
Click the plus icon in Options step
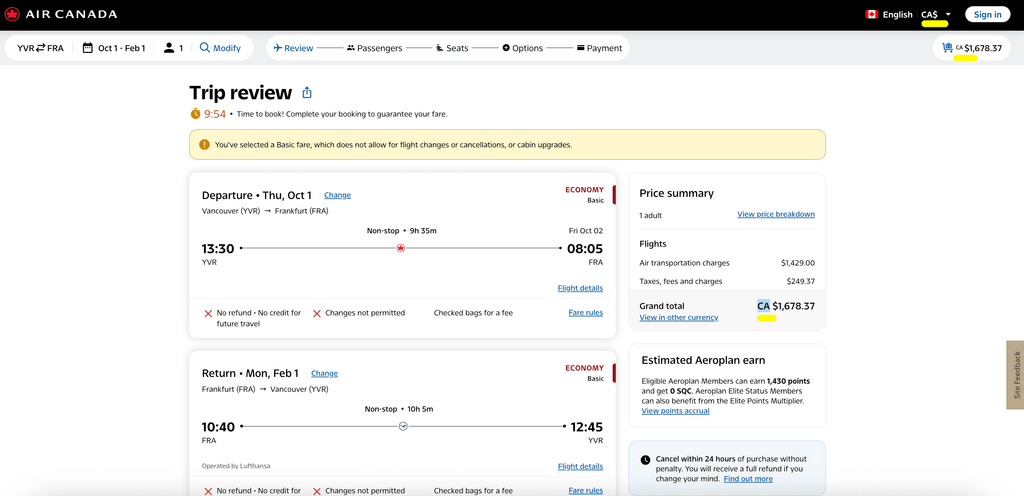point(505,48)
